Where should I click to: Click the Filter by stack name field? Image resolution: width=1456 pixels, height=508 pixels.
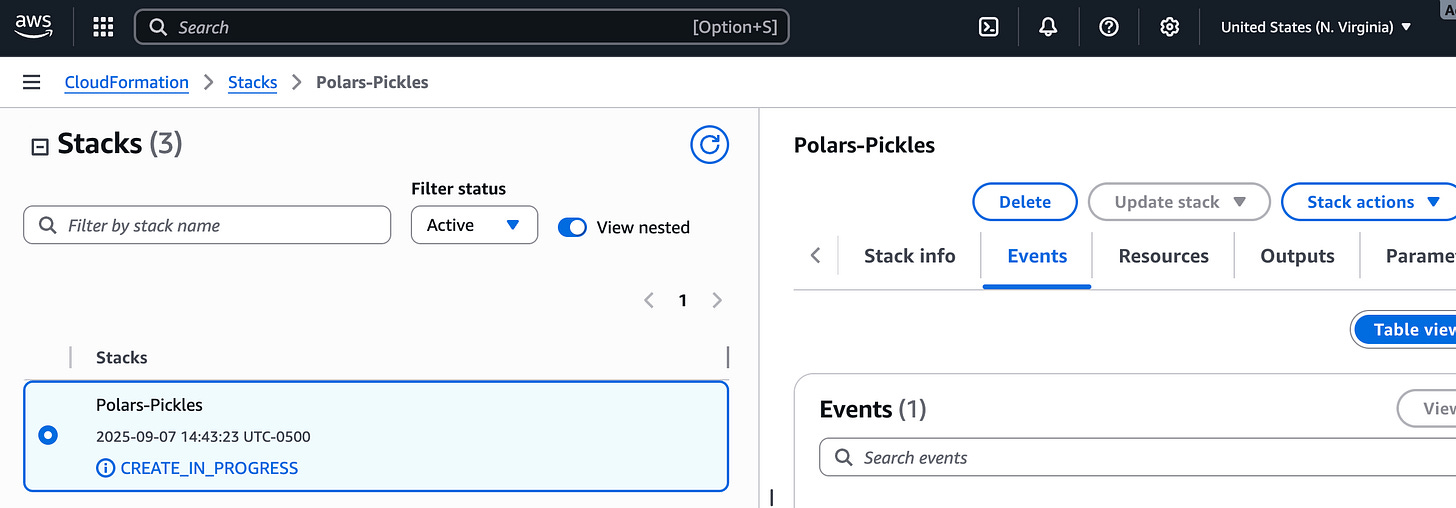207,225
